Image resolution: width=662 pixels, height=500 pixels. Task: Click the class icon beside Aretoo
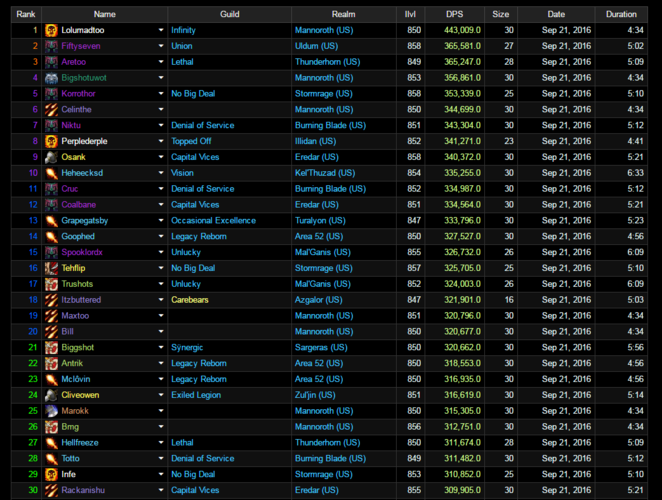51,62
